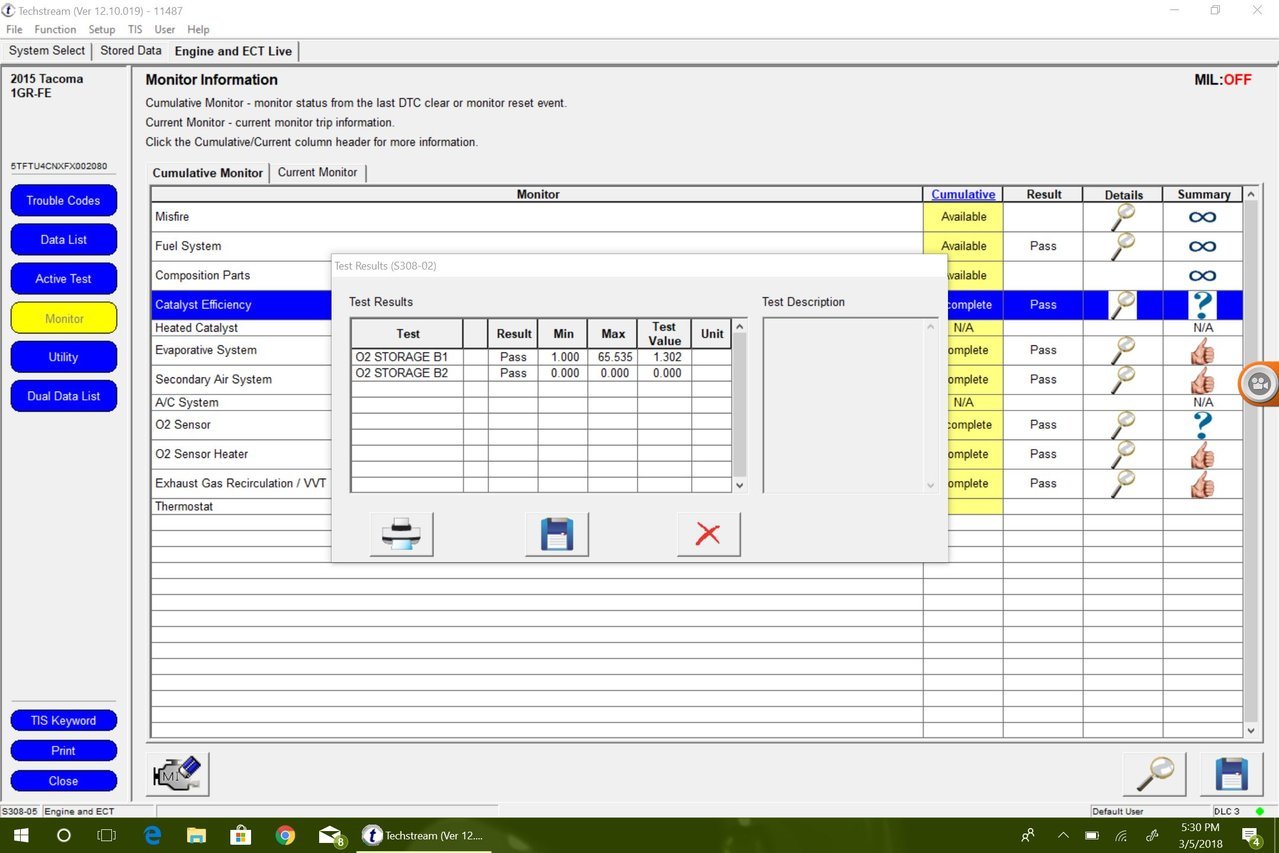Click Techstream taskbar app button
This screenshot has width=1279, height=853.
[x=424, y=835]
